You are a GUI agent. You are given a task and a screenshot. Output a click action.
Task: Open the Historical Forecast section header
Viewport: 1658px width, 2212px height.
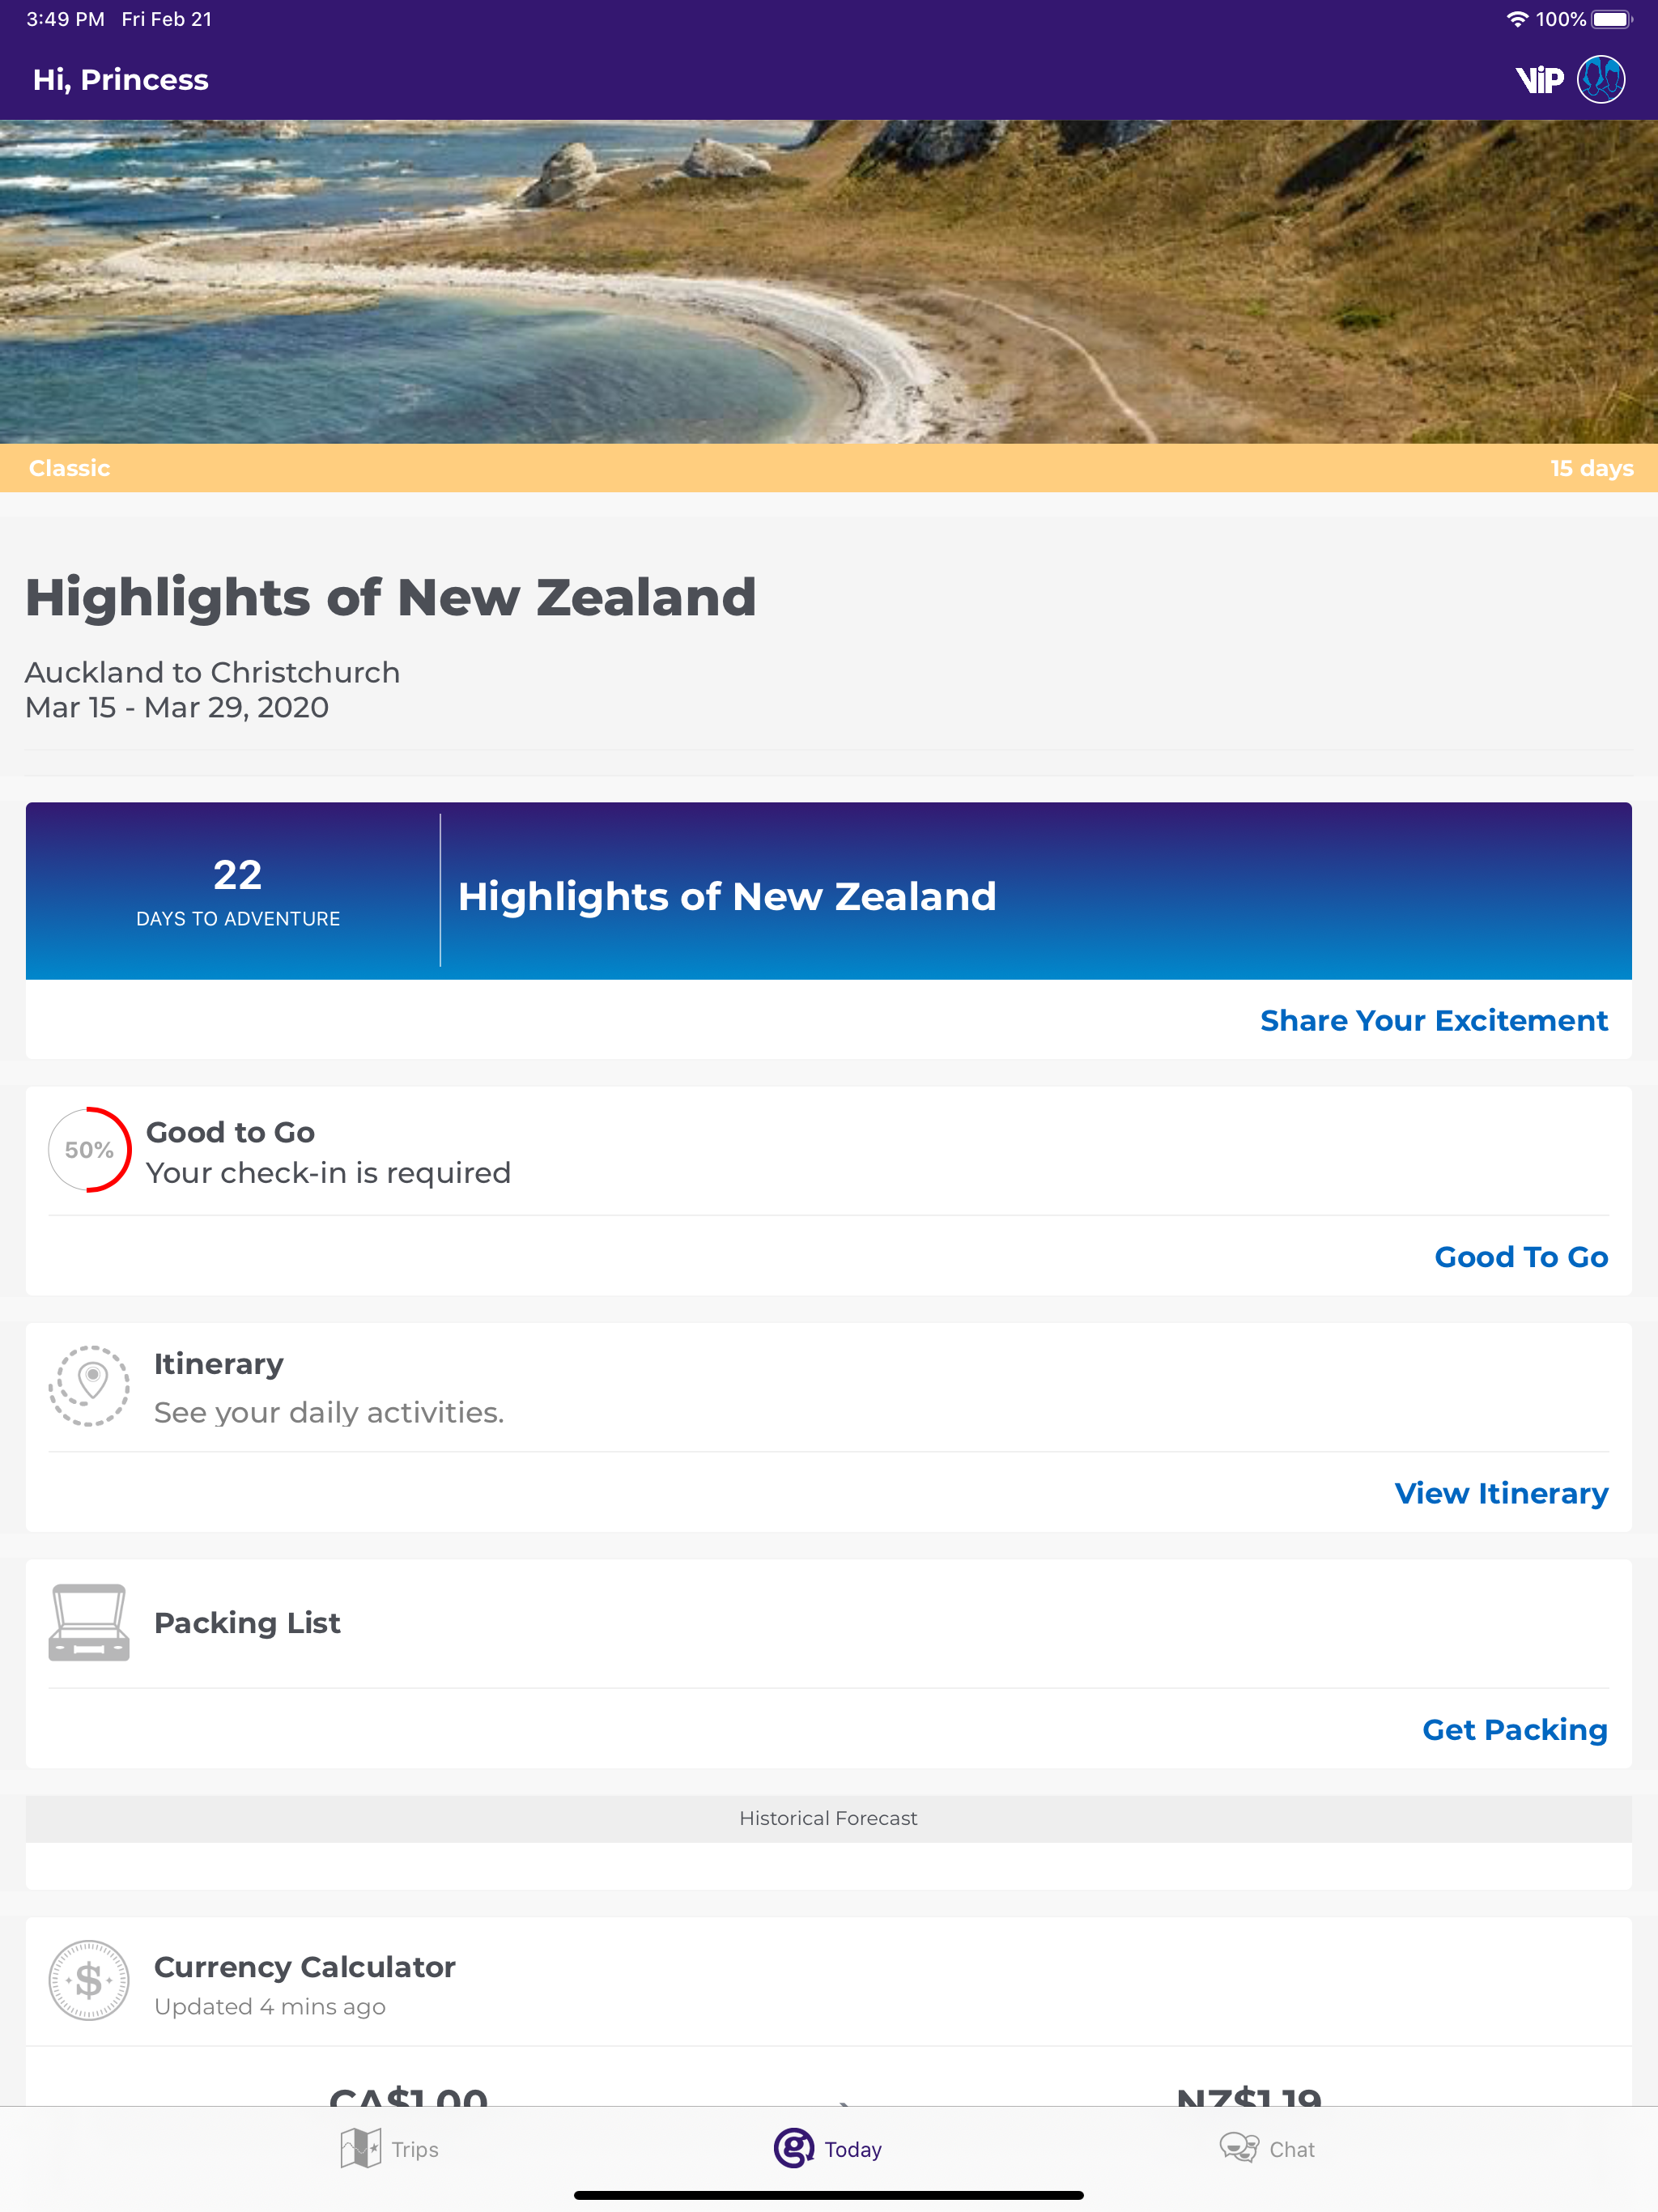[828, 1818]
